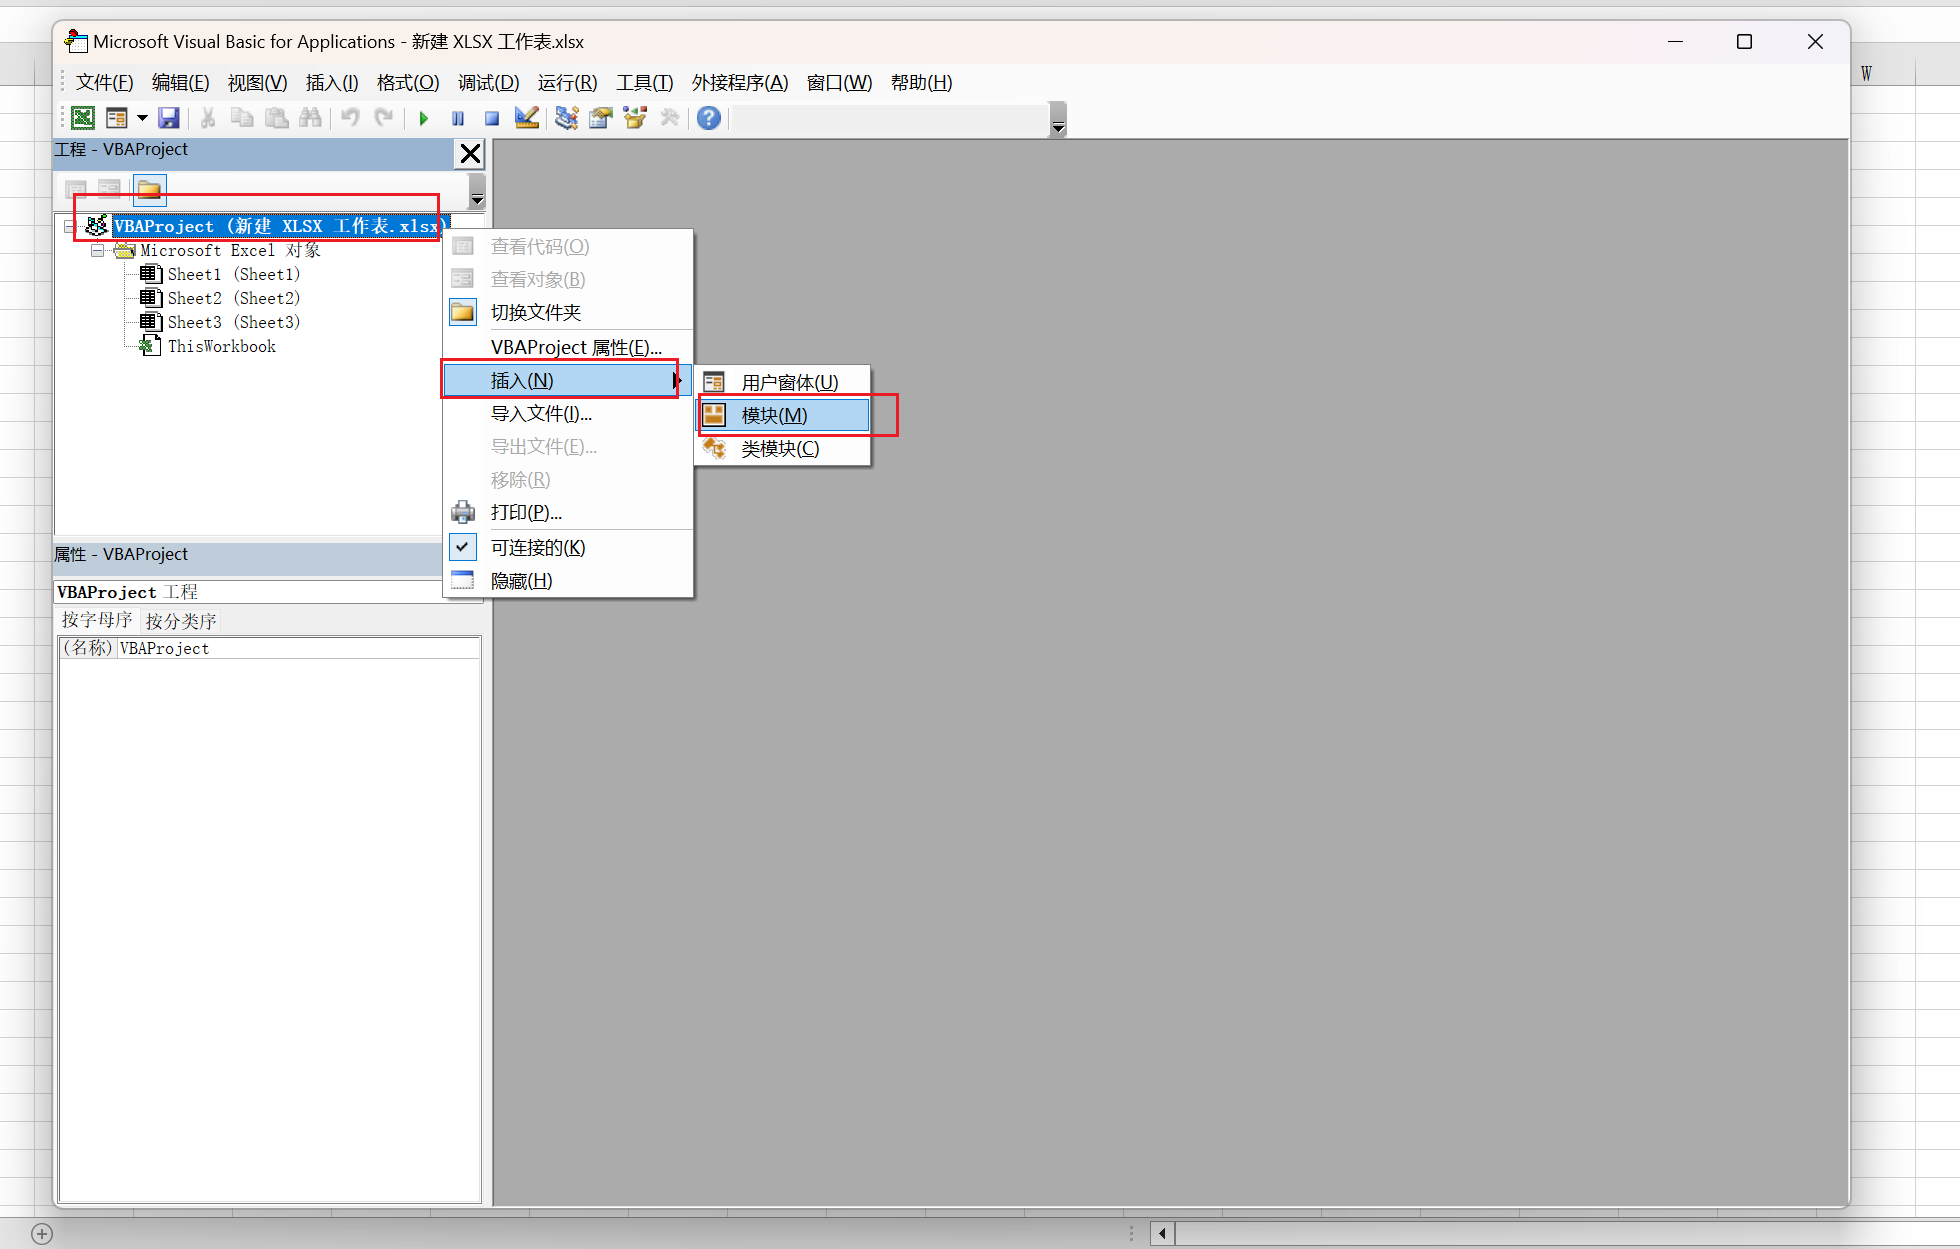Toggle Folders icon in project panel

[x=149, y=189]
